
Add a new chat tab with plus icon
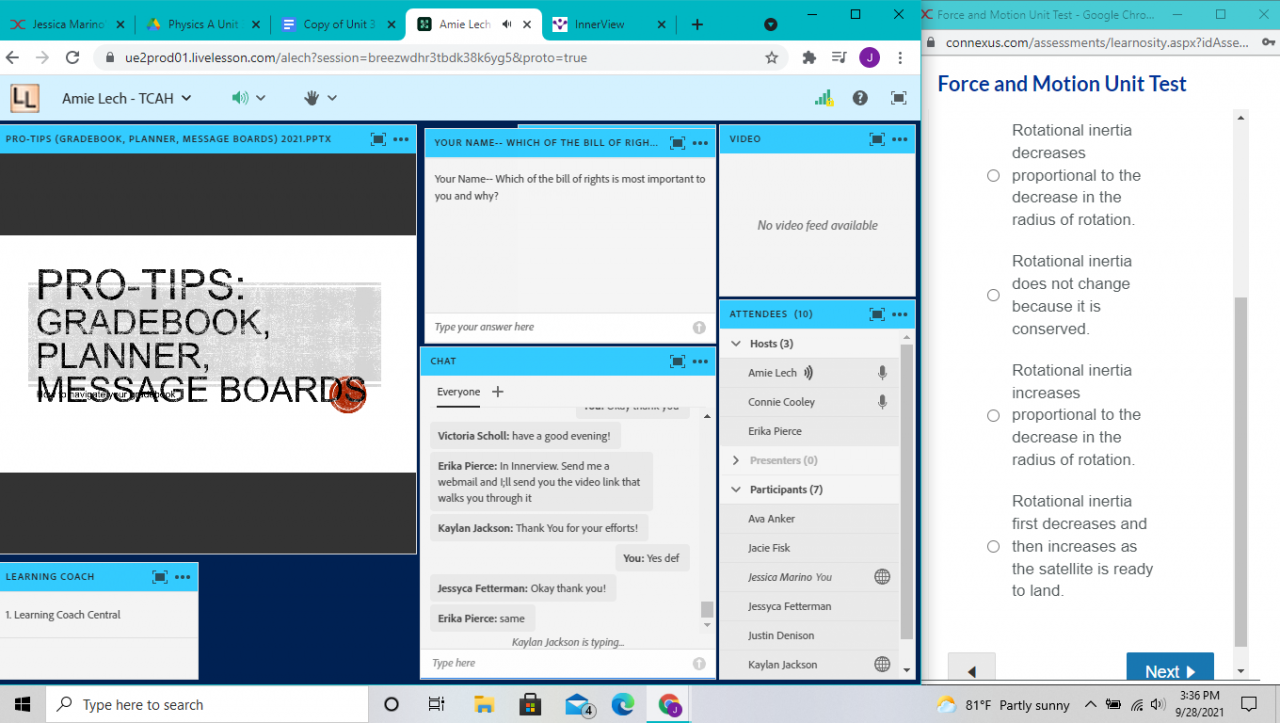pyautogui.click(x=498, y=392)
